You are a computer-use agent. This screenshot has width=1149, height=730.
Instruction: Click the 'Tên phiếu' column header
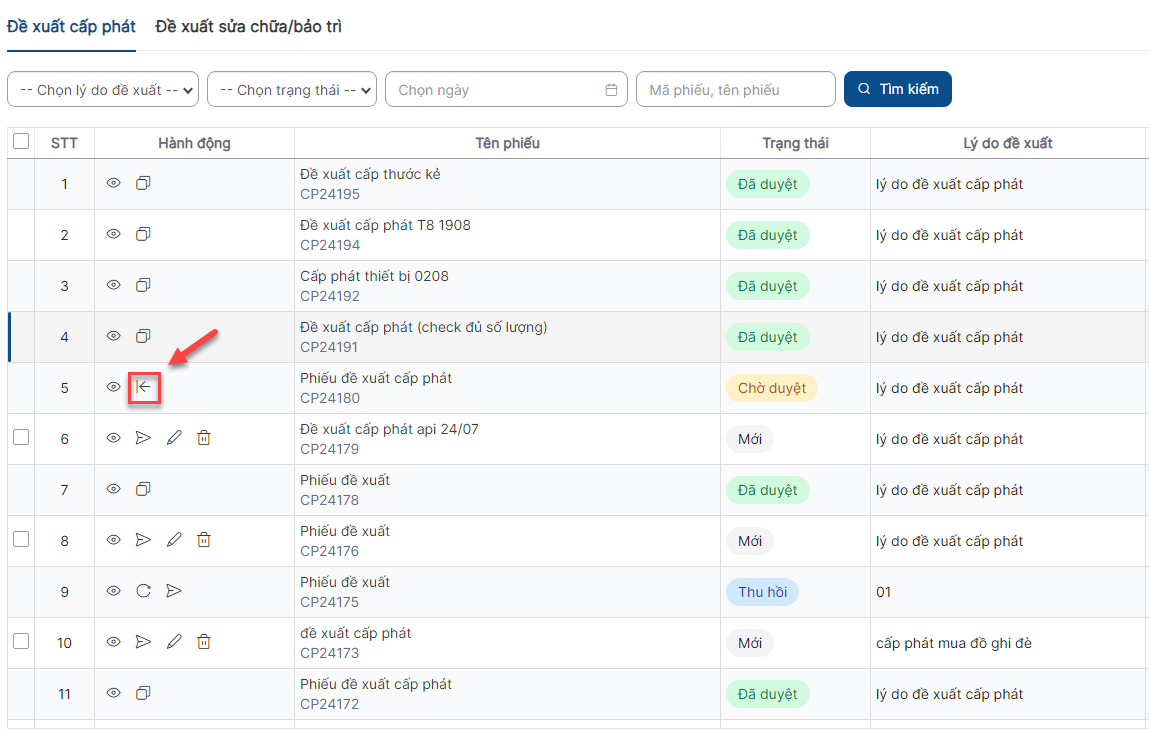pos(507,143)
